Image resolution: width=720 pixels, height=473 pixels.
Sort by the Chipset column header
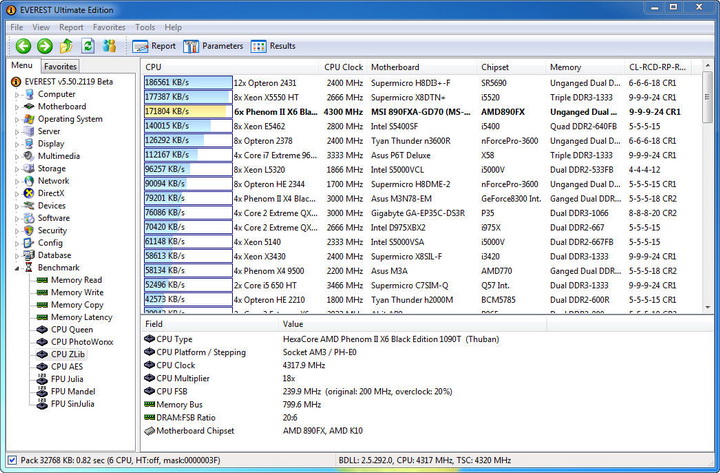pyautogui.click(x=511, y=67)
